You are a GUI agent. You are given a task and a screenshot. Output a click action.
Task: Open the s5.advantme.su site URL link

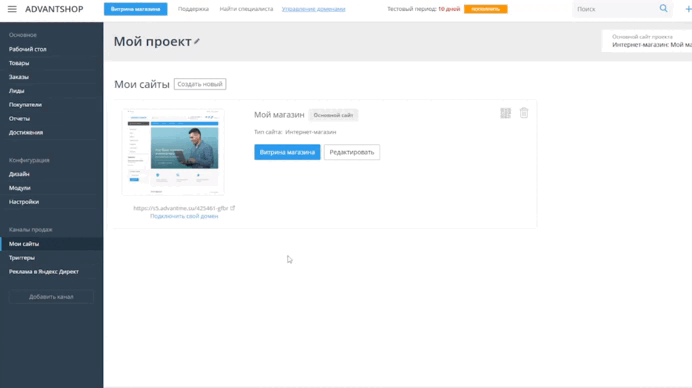click(x=181, y=208)
